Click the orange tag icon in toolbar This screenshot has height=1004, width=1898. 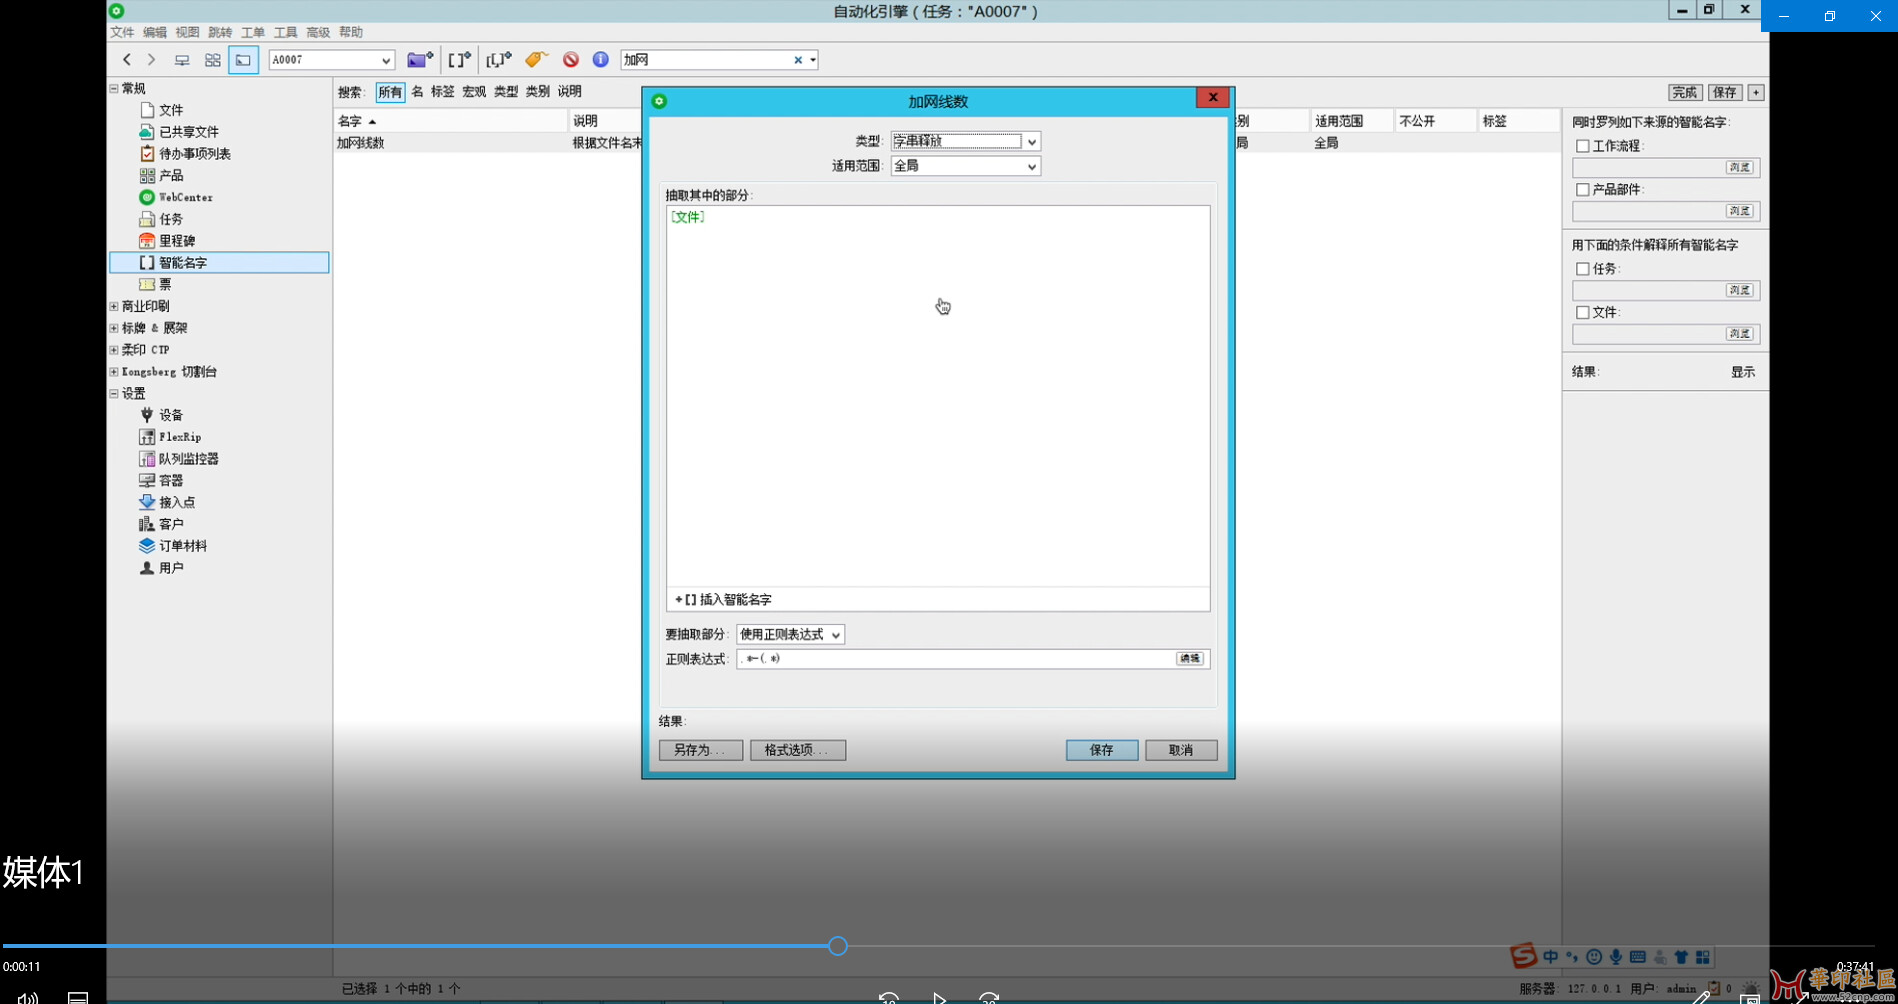(x=537, y=60)
